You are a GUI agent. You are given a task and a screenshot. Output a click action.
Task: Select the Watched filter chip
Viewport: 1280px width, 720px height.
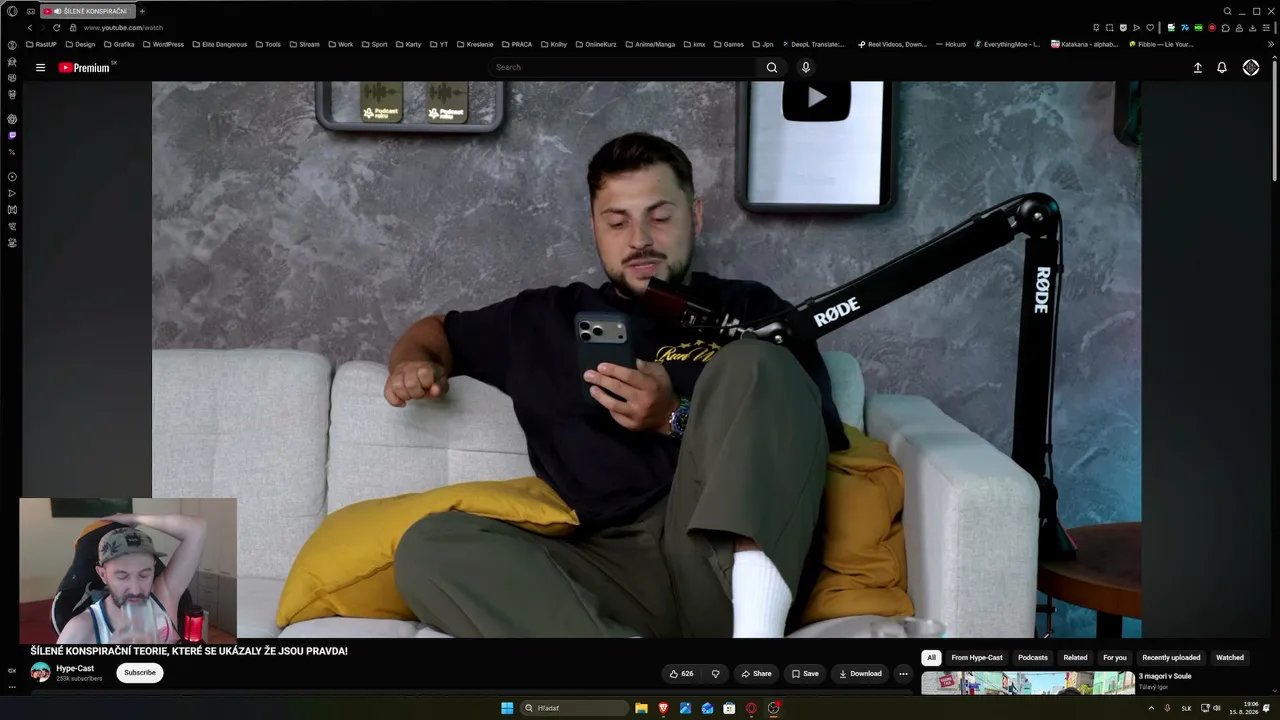tap(1230, 658)
